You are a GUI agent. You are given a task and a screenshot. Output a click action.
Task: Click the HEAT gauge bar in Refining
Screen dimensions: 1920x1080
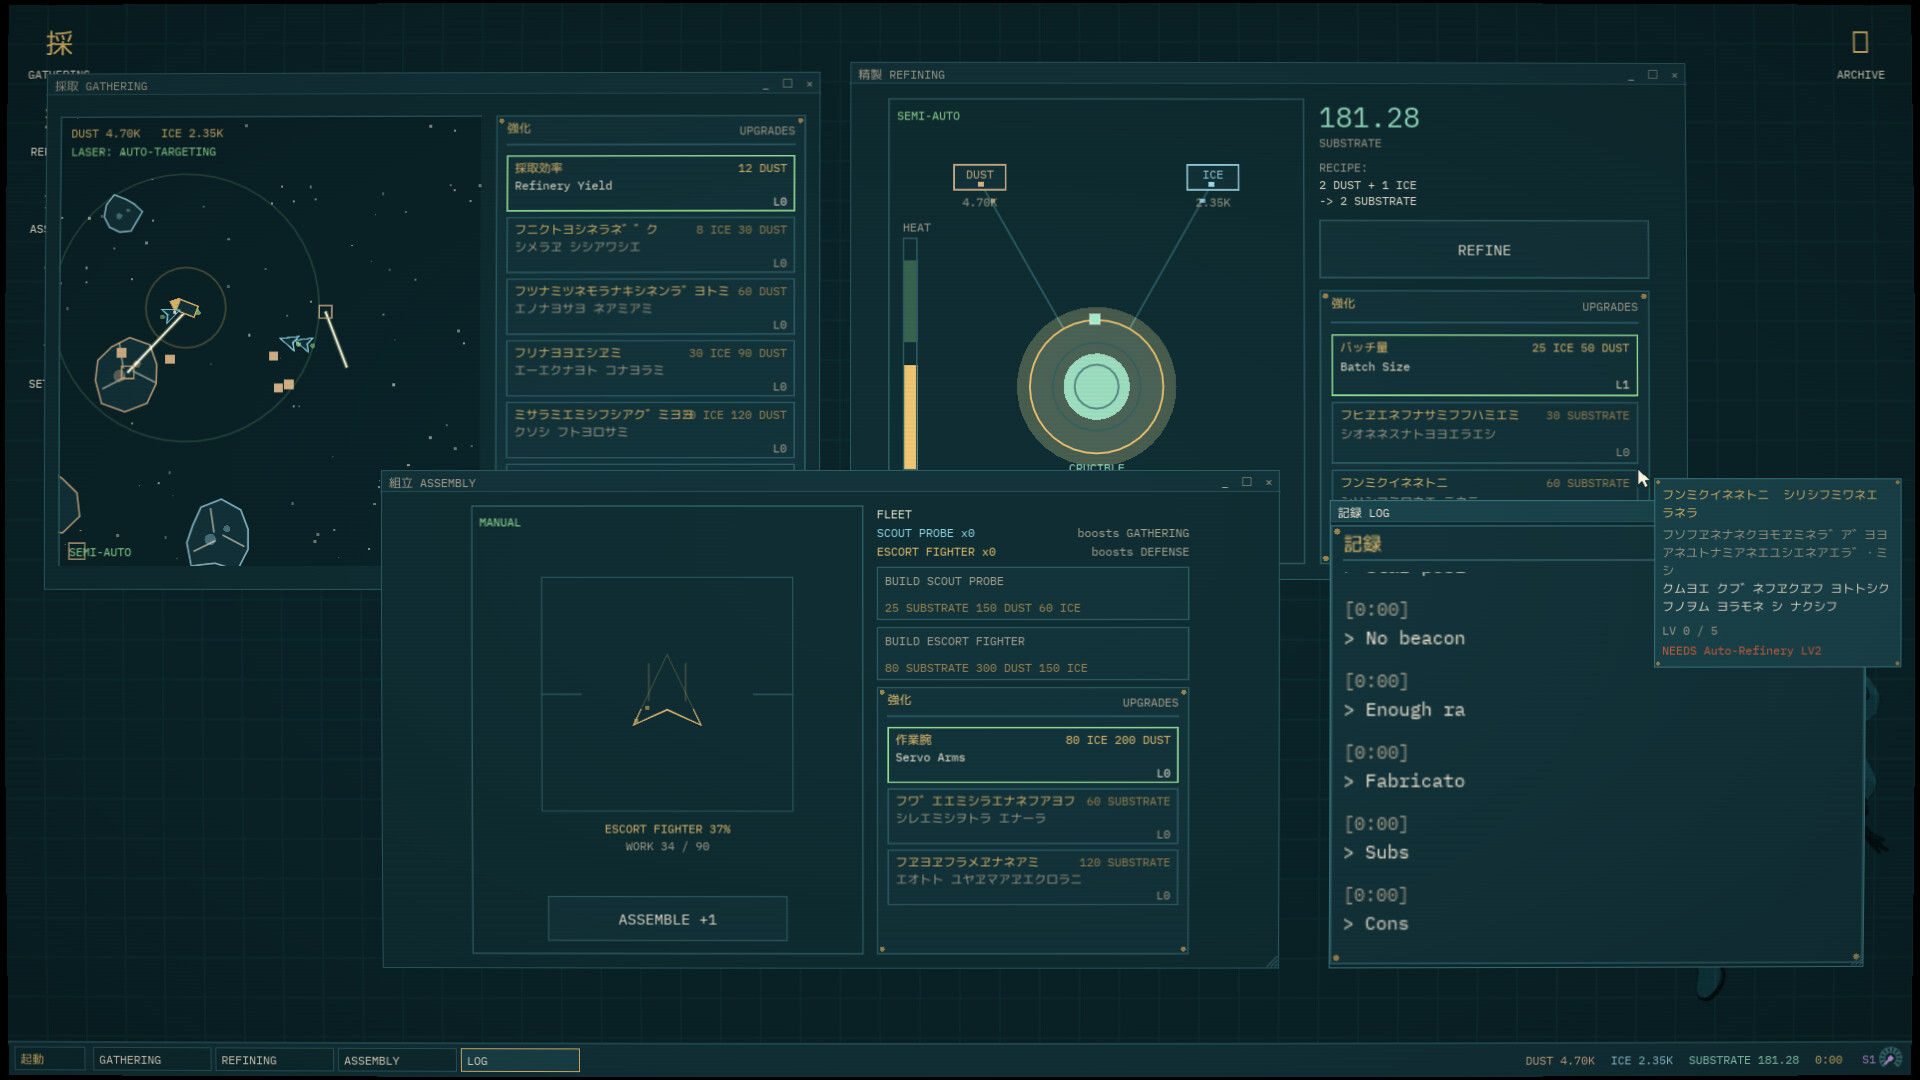click(x=910, y=353)
